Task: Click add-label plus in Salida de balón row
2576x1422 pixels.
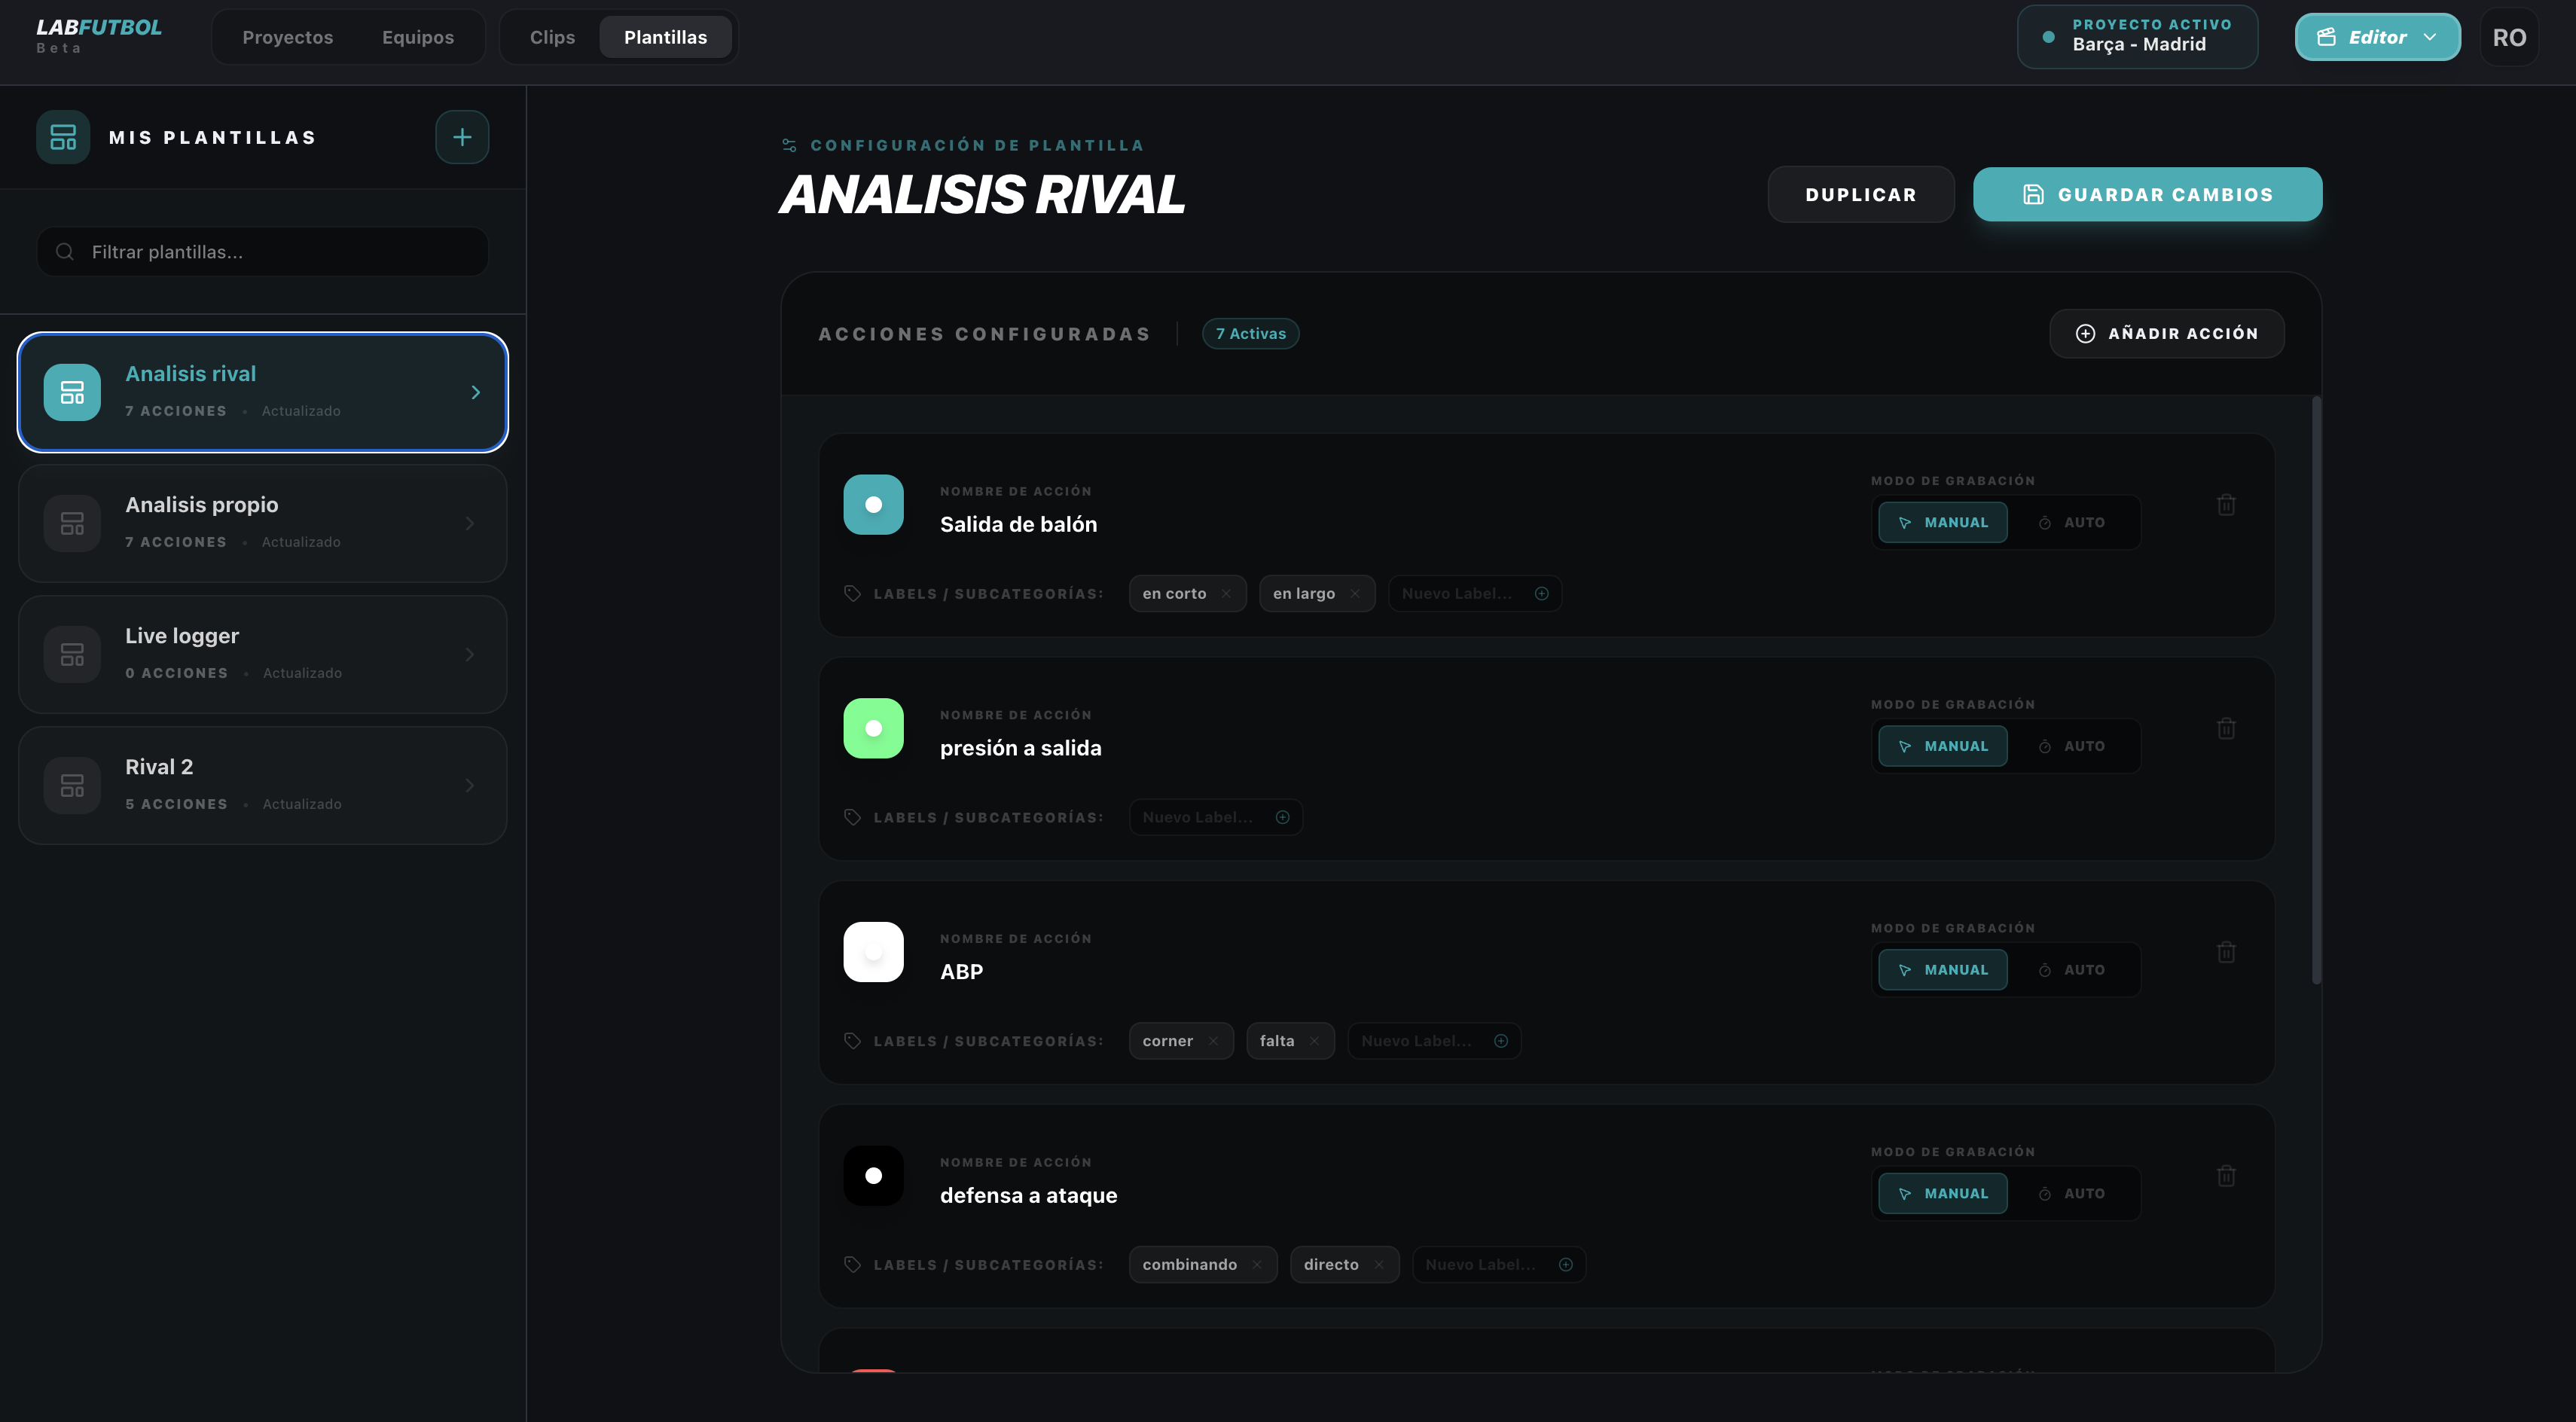Action: pos(1542,594)
